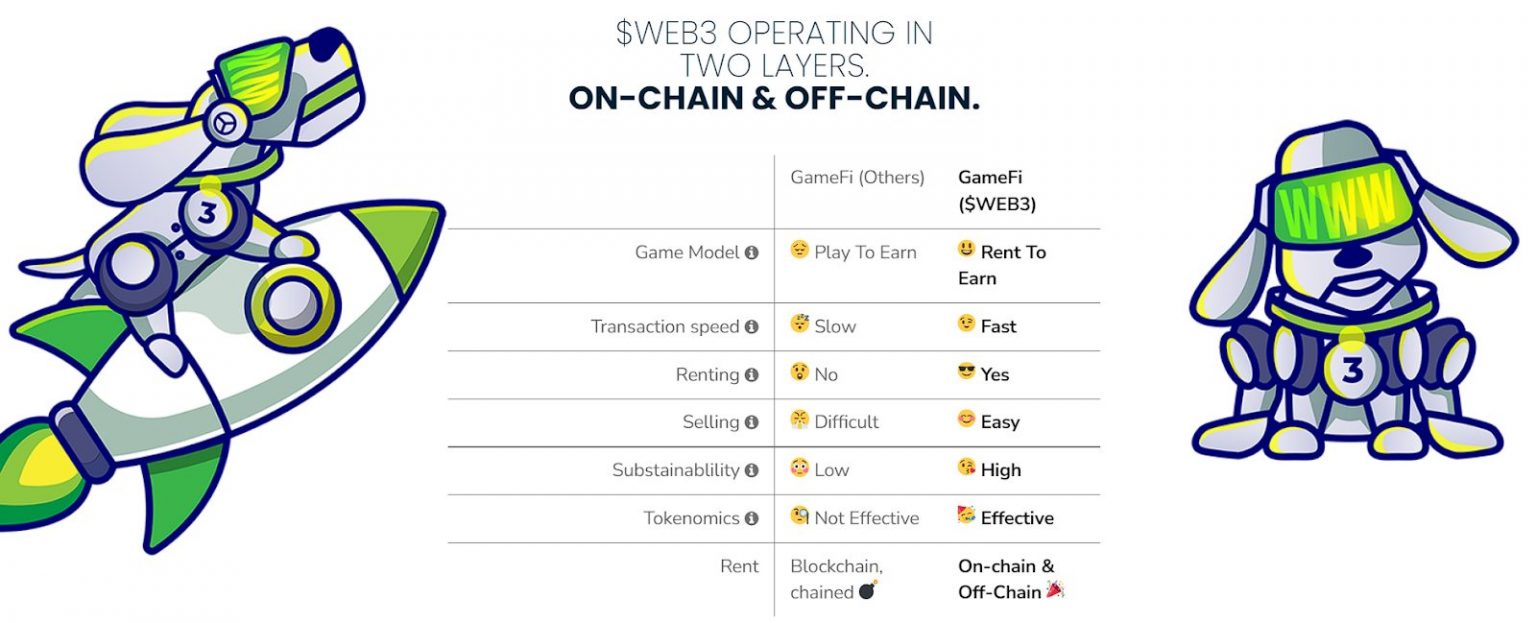Click the sleepy emoji beside Slow
Image resolution: width=1536 pixels, height=623 pixels.
click(799, 325)
